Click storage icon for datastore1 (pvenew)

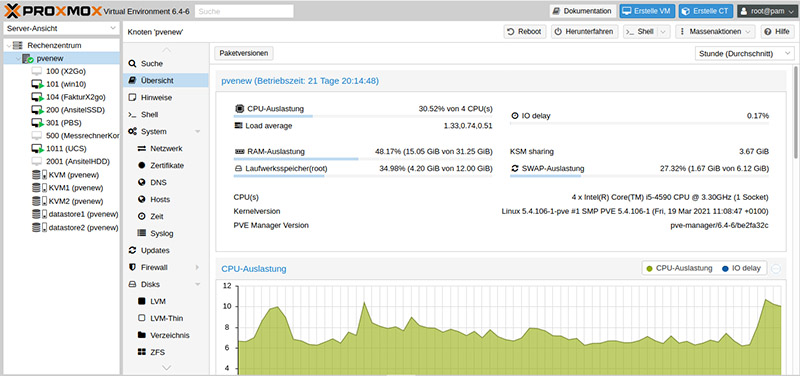(x=39, y=214)
